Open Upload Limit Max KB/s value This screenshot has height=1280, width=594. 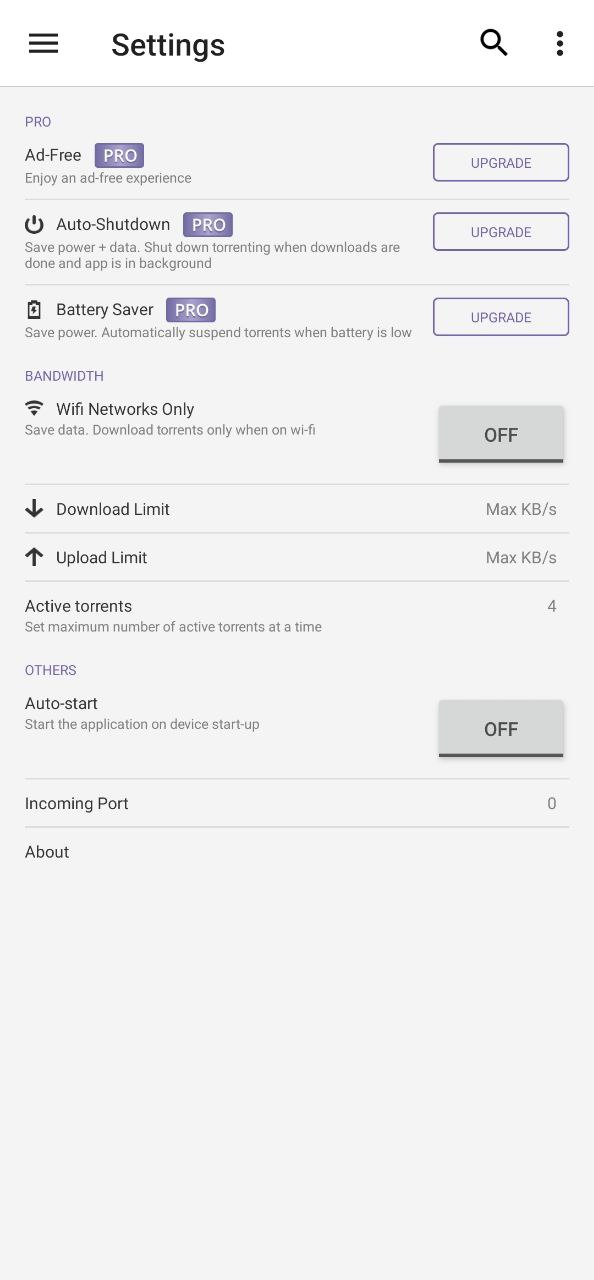521,557
